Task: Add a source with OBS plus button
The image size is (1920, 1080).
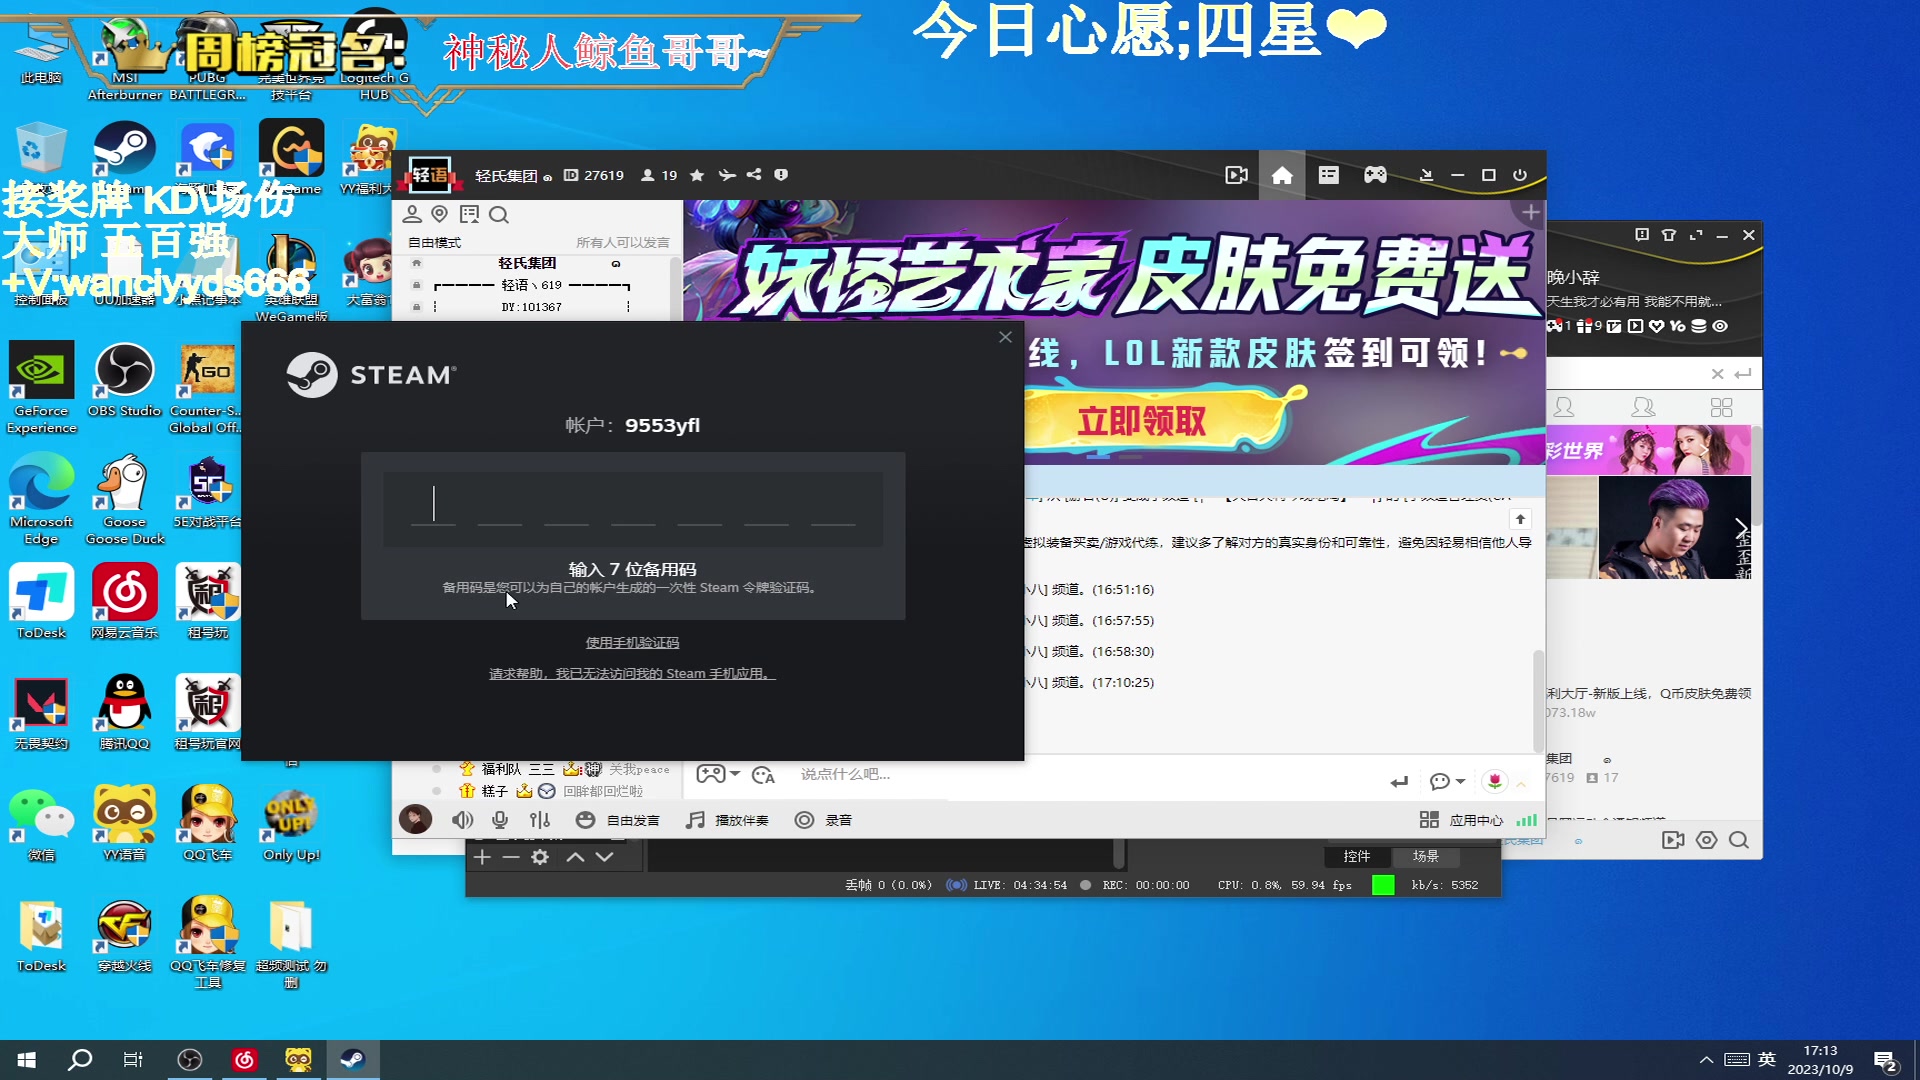Action: tap(482, 857)
